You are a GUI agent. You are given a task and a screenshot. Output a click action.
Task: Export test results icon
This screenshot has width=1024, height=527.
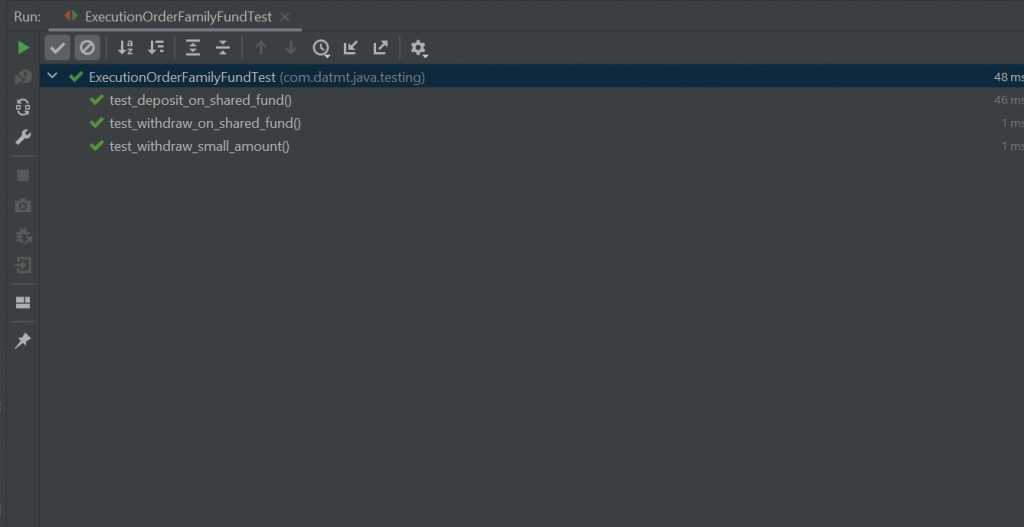point(380,48)
